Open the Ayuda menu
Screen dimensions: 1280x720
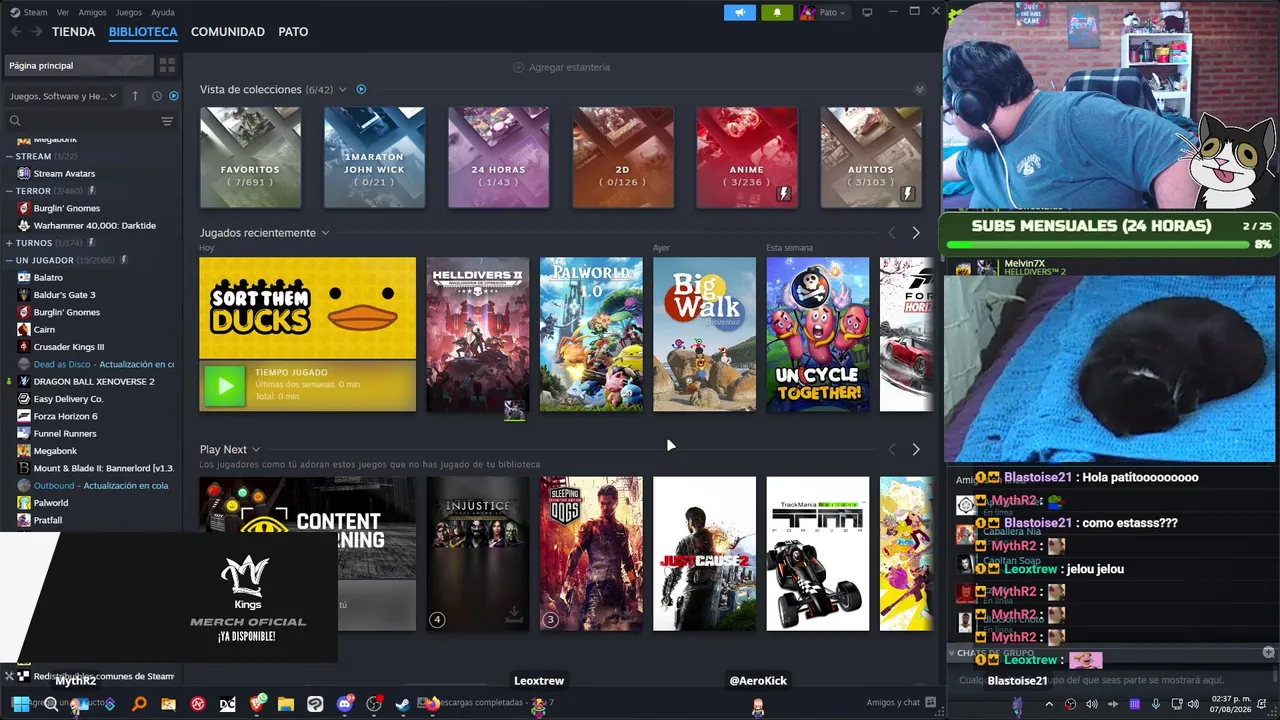pyautogui.click(x=163, y=12)
